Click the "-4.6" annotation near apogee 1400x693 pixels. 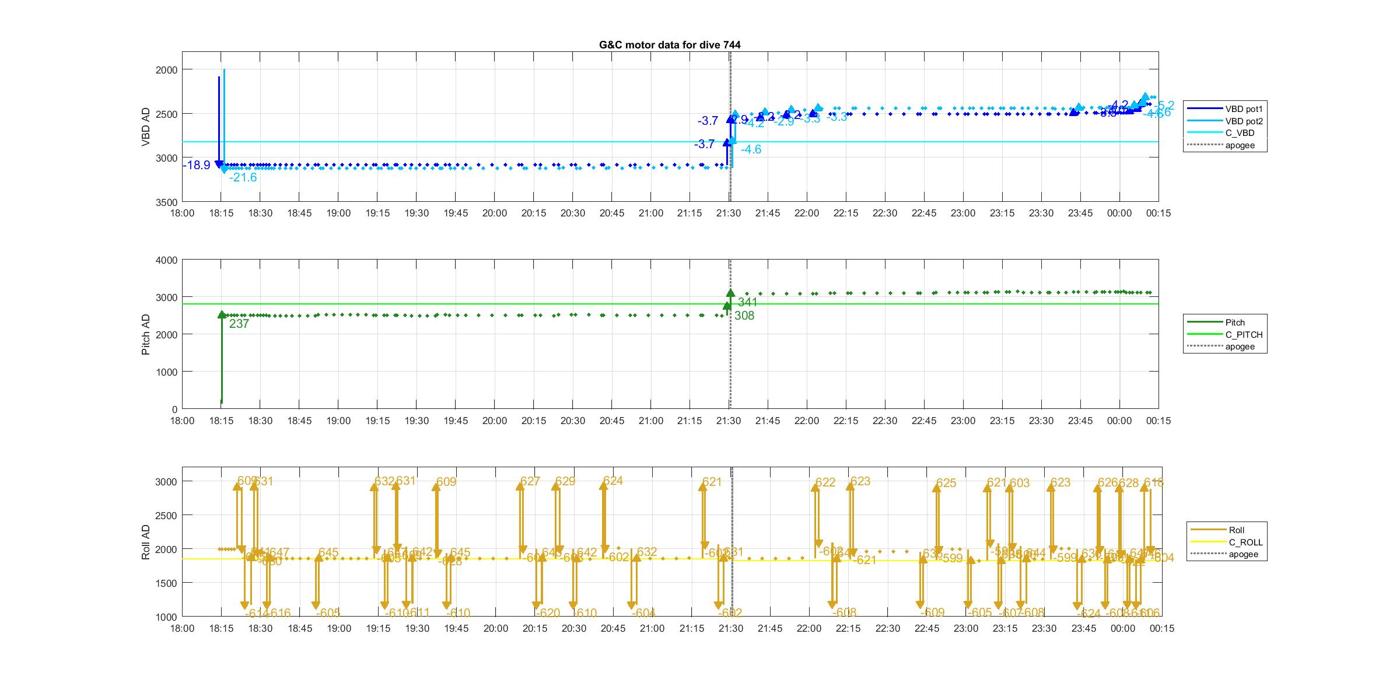[x=751, y=149]
